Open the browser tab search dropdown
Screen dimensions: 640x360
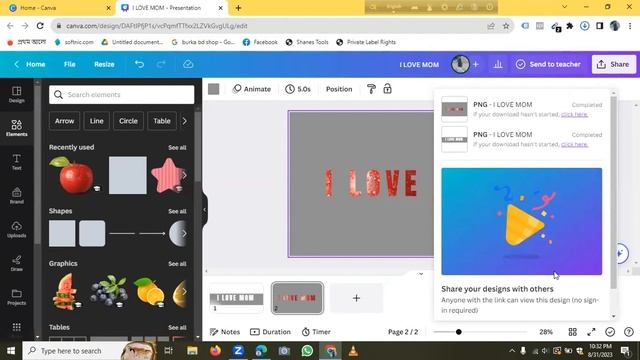tap(564, 7)
